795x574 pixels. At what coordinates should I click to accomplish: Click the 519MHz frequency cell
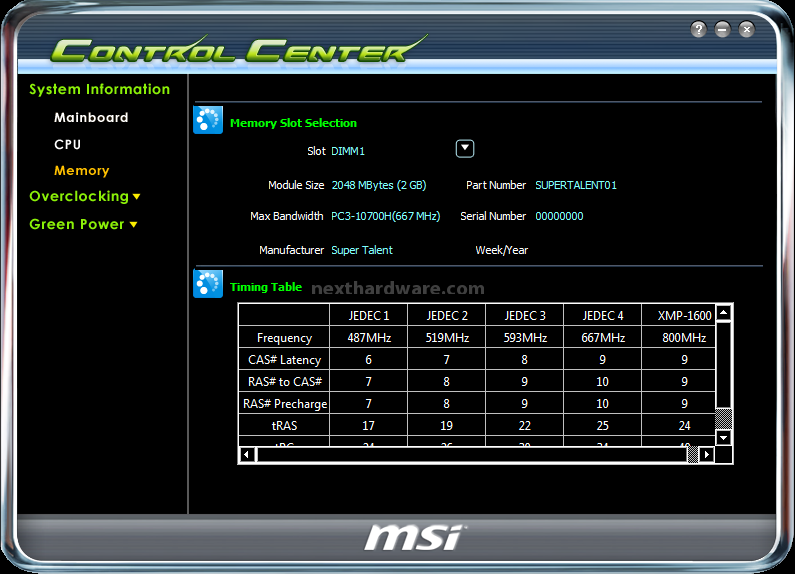point(447,338)
